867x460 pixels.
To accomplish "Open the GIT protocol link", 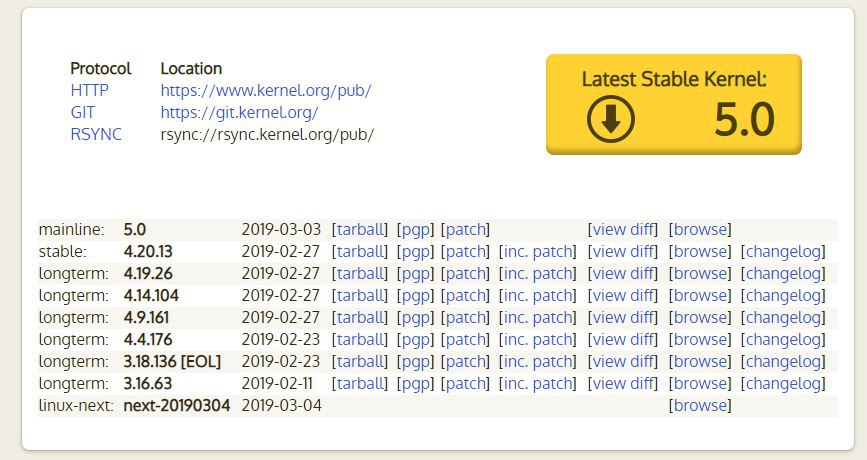I will pos(82,112).
